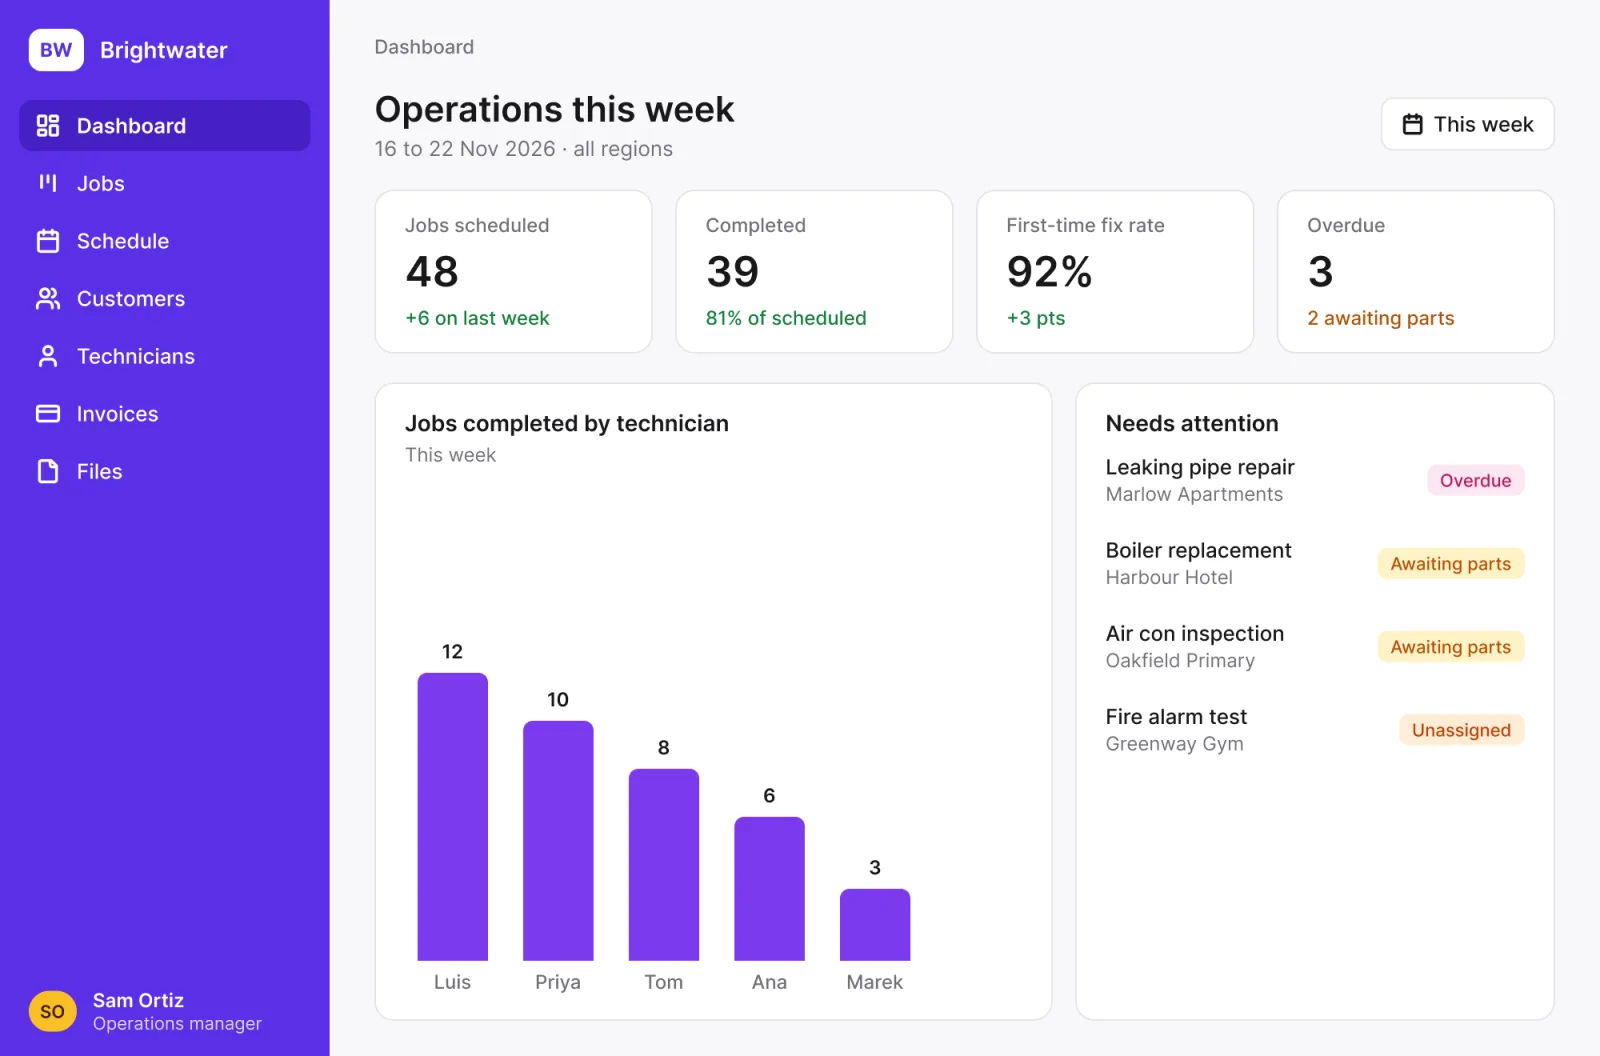Screen dimensions: 1600x1056
Task: Click the 'Needs attention' heading
Action: pos(1192,424)
